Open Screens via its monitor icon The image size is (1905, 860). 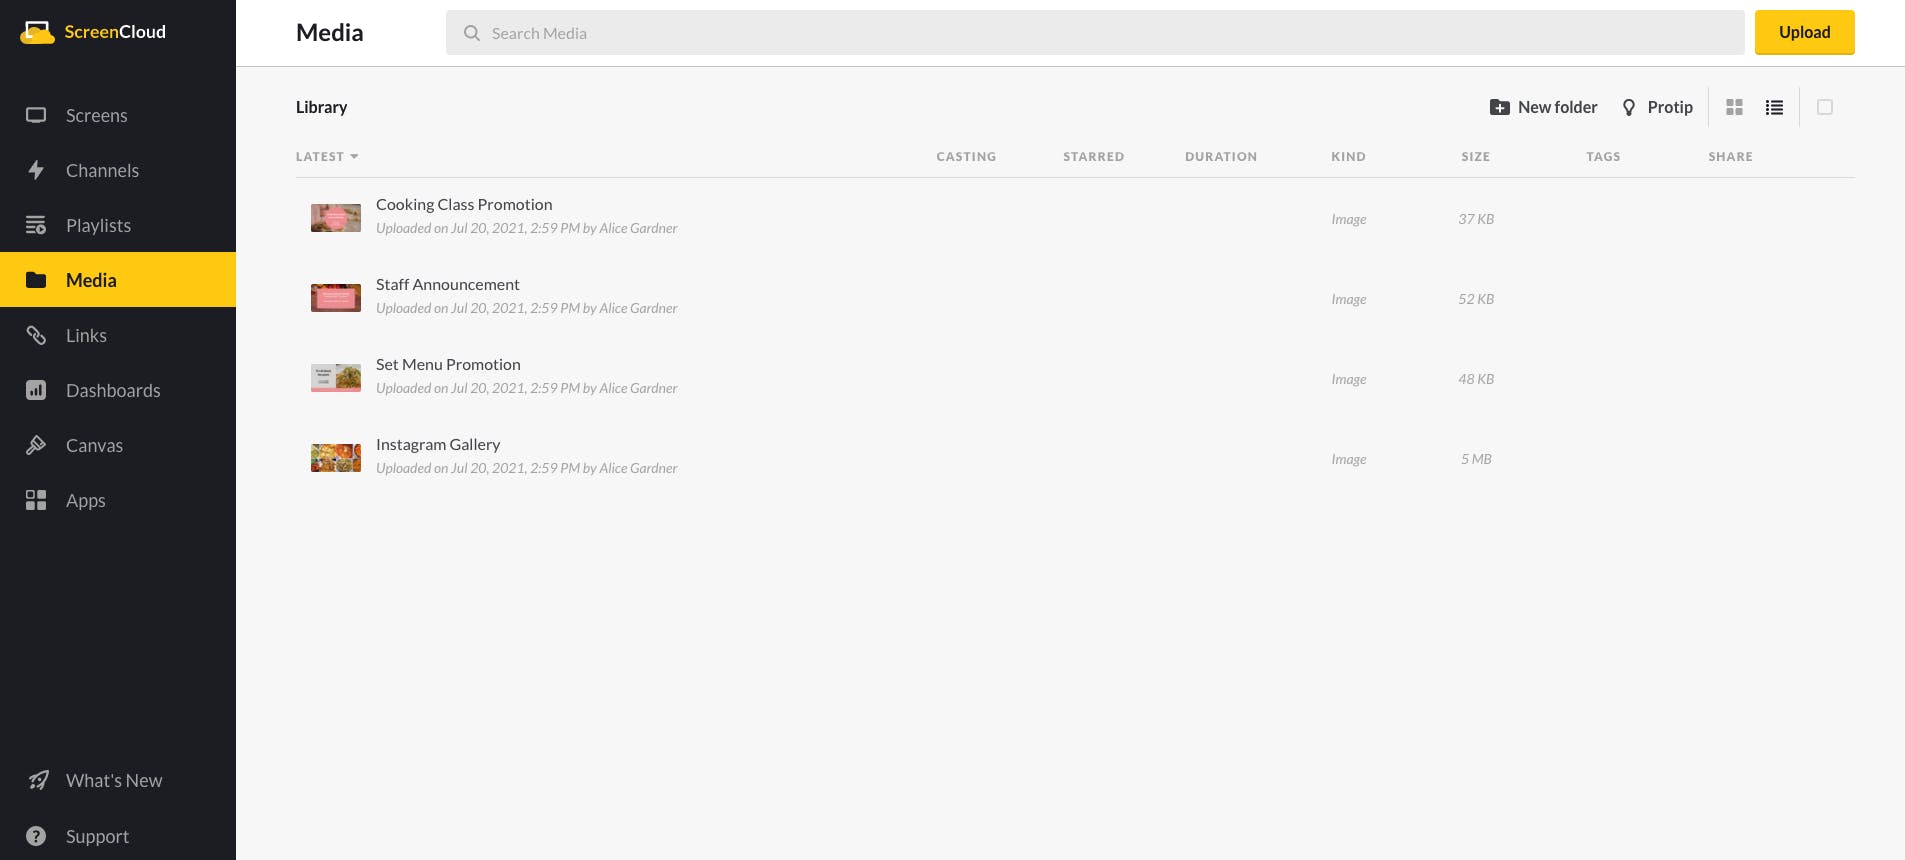pyautogui.click(x=36, y=115)
